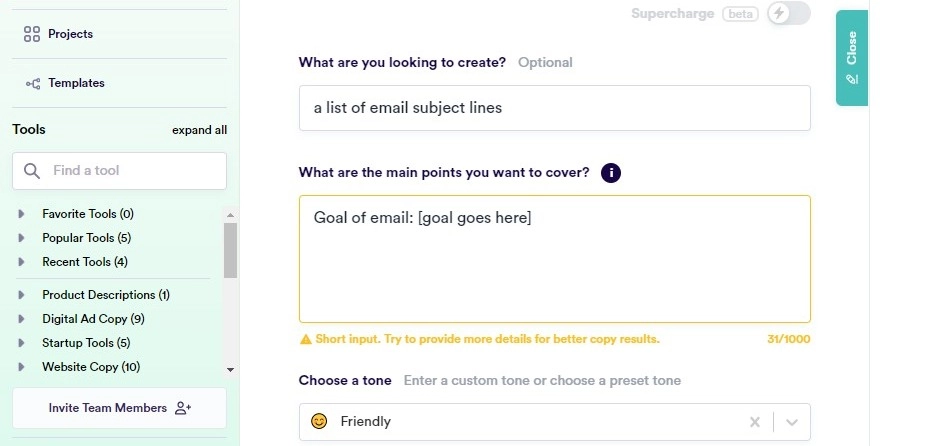Click the magnifier icon in tool search

tap(32, 171)
